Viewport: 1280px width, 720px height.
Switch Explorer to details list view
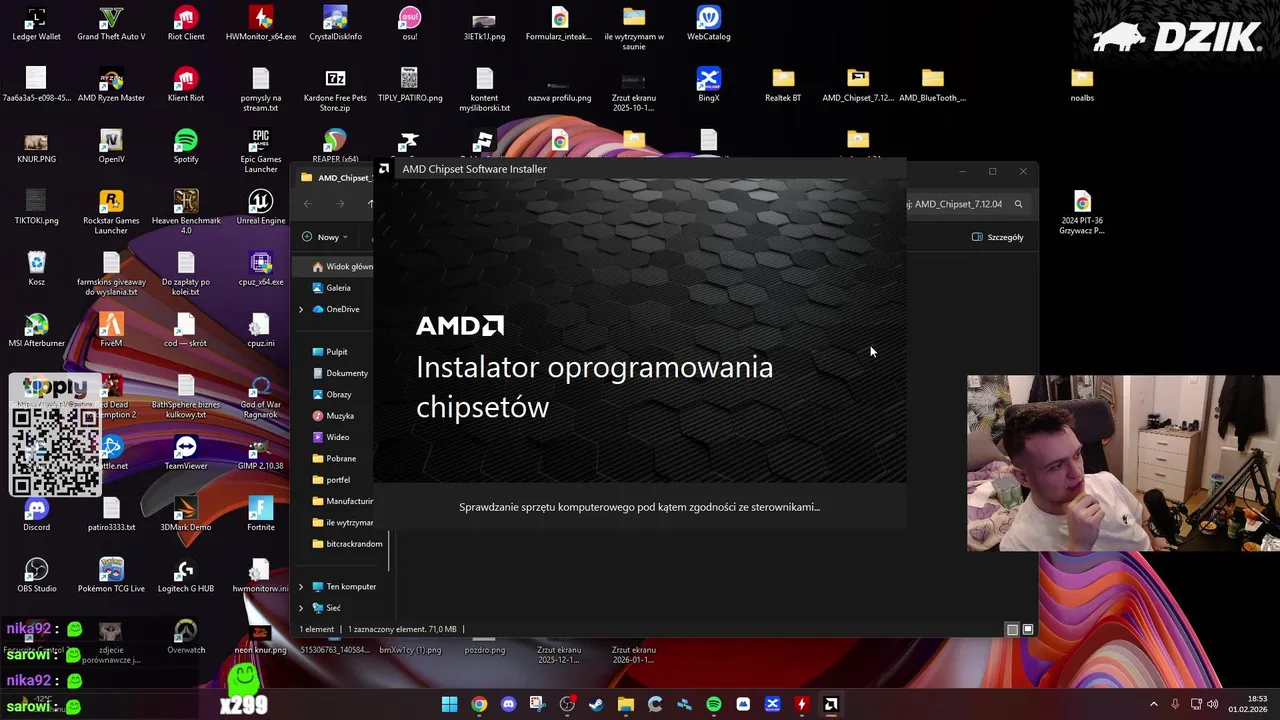click(1012, 629)
